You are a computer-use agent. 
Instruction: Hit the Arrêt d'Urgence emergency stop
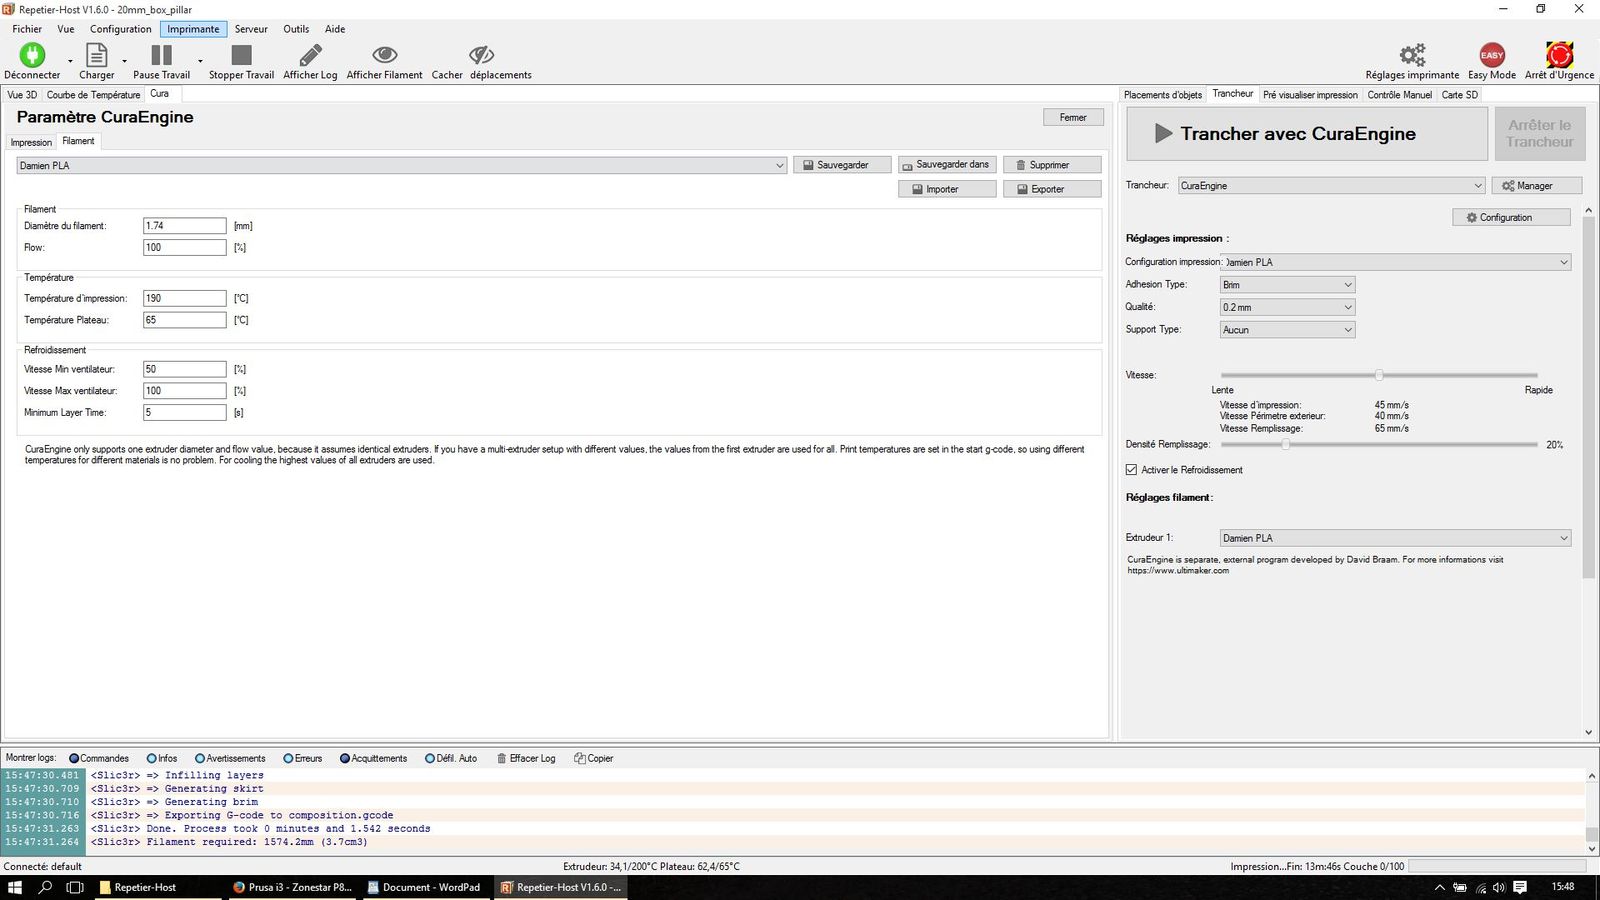1559,55
